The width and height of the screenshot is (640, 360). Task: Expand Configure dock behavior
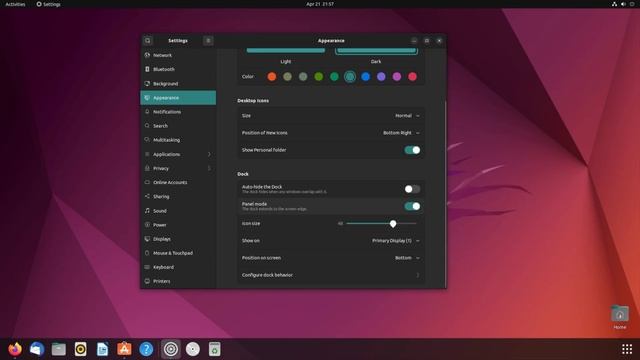coord(331,275)
